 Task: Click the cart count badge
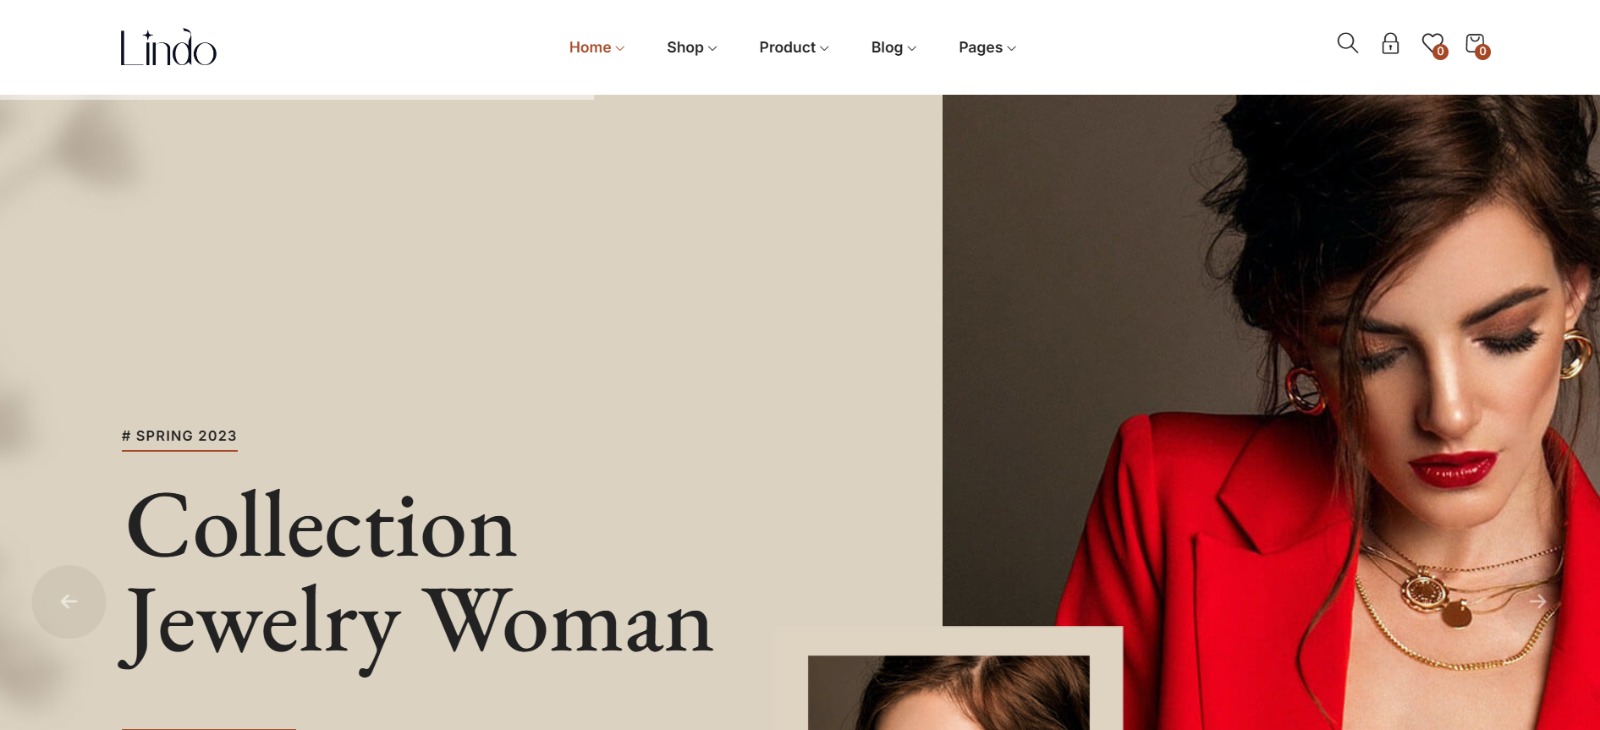pos(1483,52)
